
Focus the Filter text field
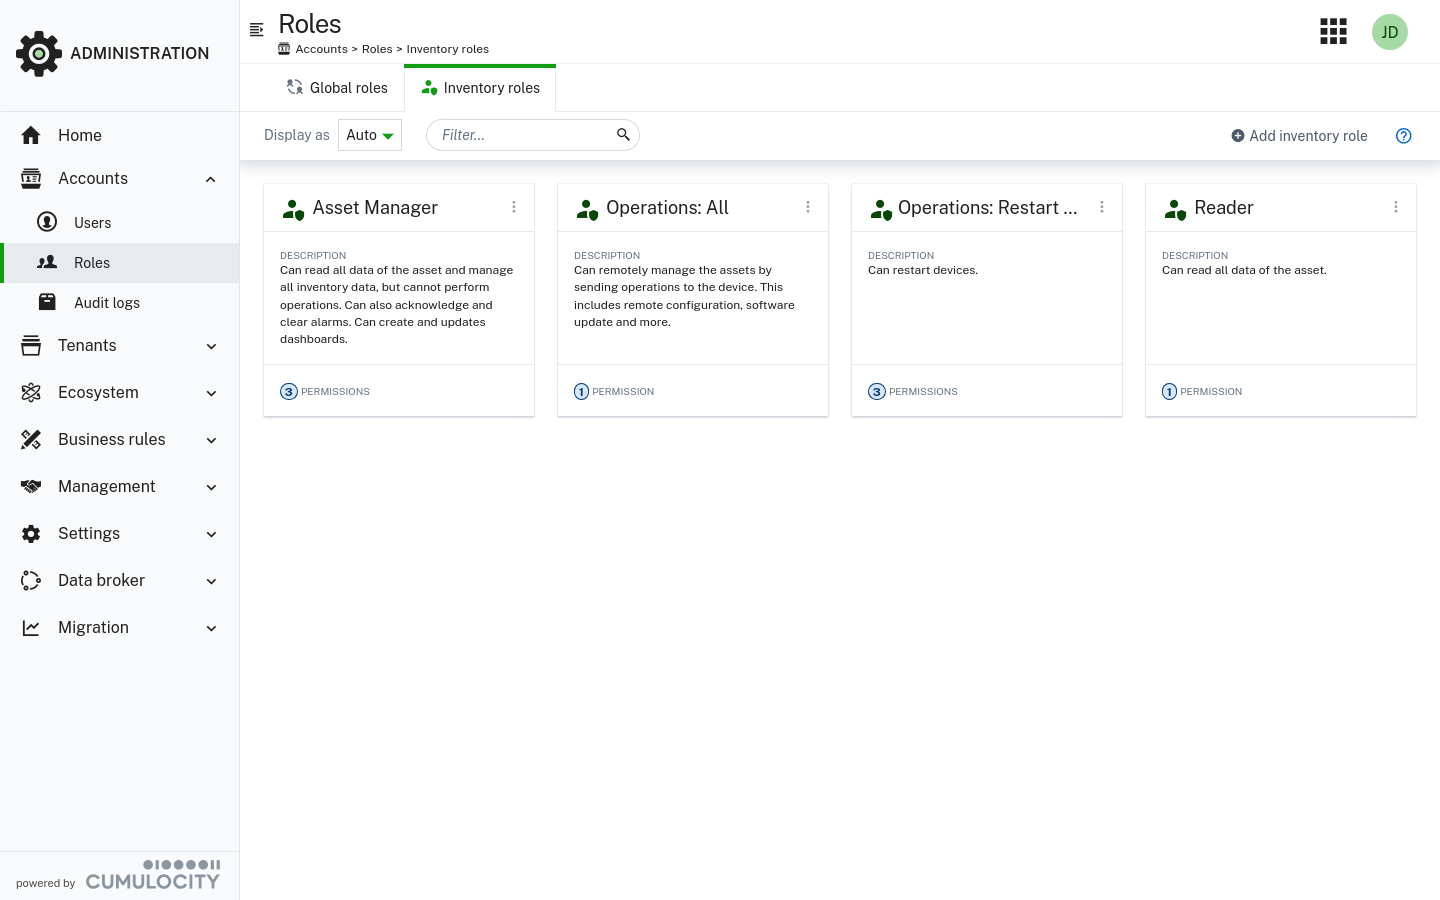click(522, 135)
